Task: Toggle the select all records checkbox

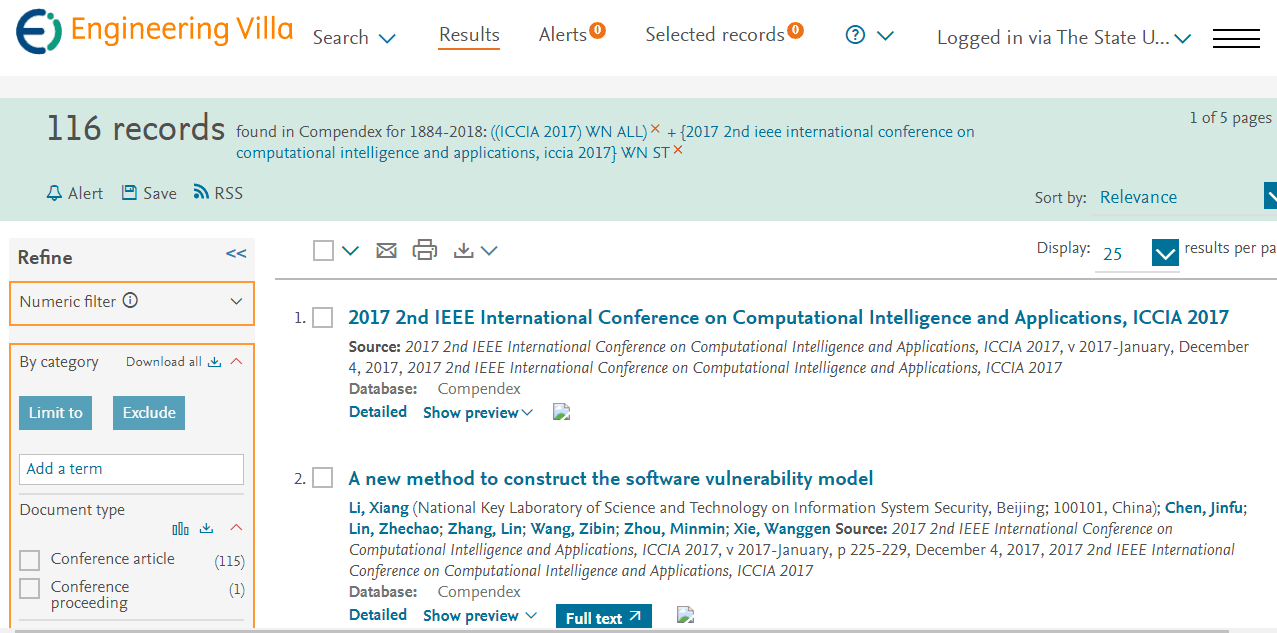Action: point(323,250)
